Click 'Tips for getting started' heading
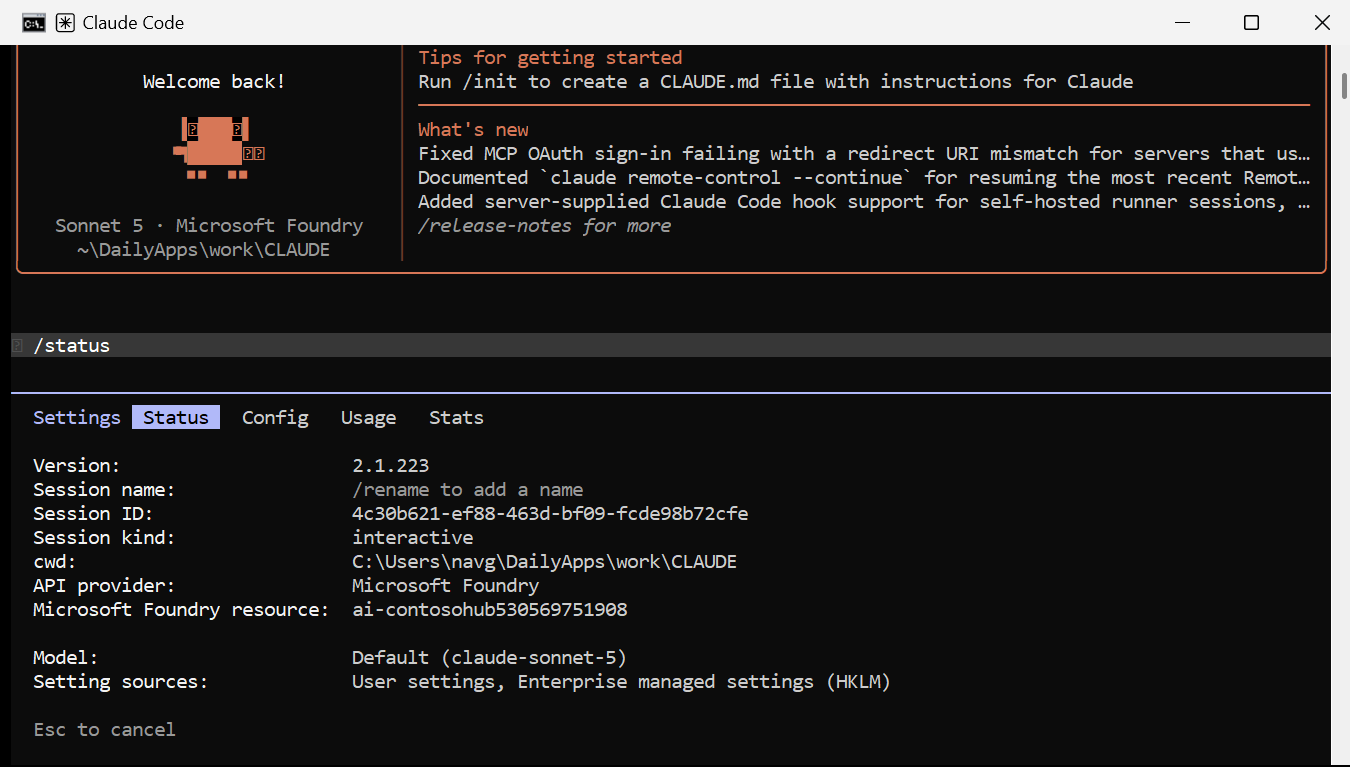The image size is (1350, 767). click(550, 58)
